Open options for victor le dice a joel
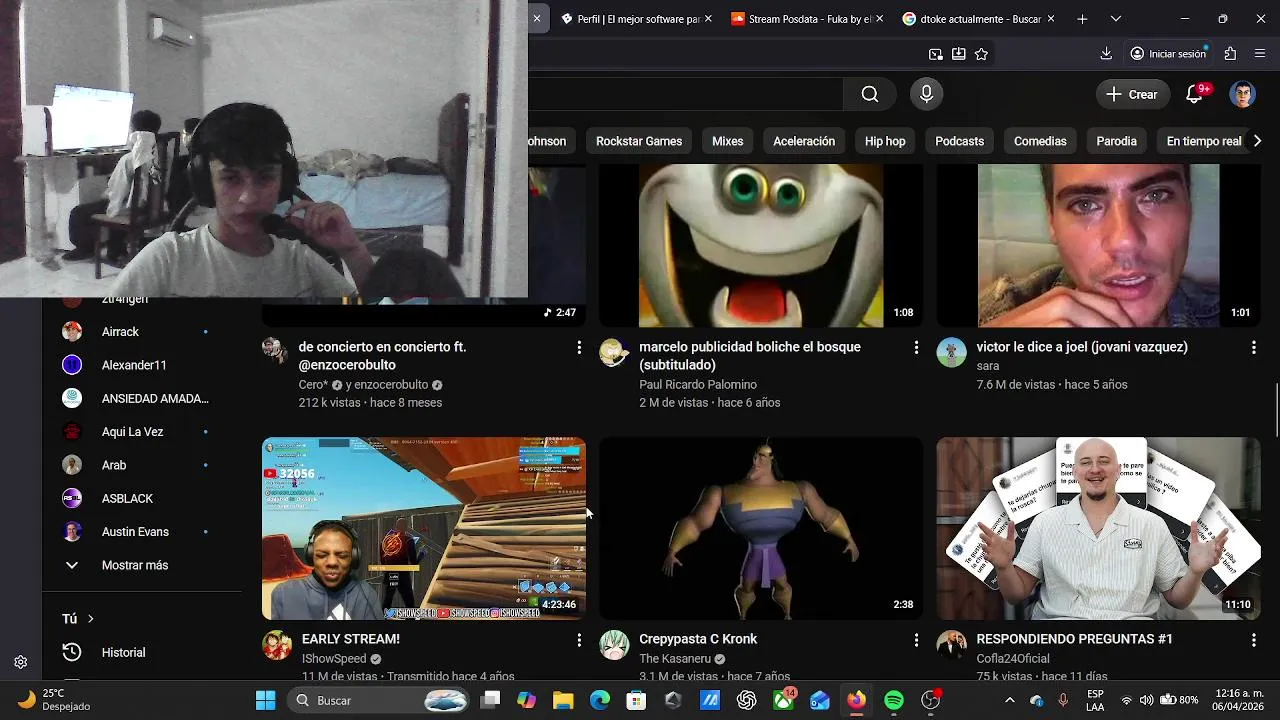 (1253, 347)
